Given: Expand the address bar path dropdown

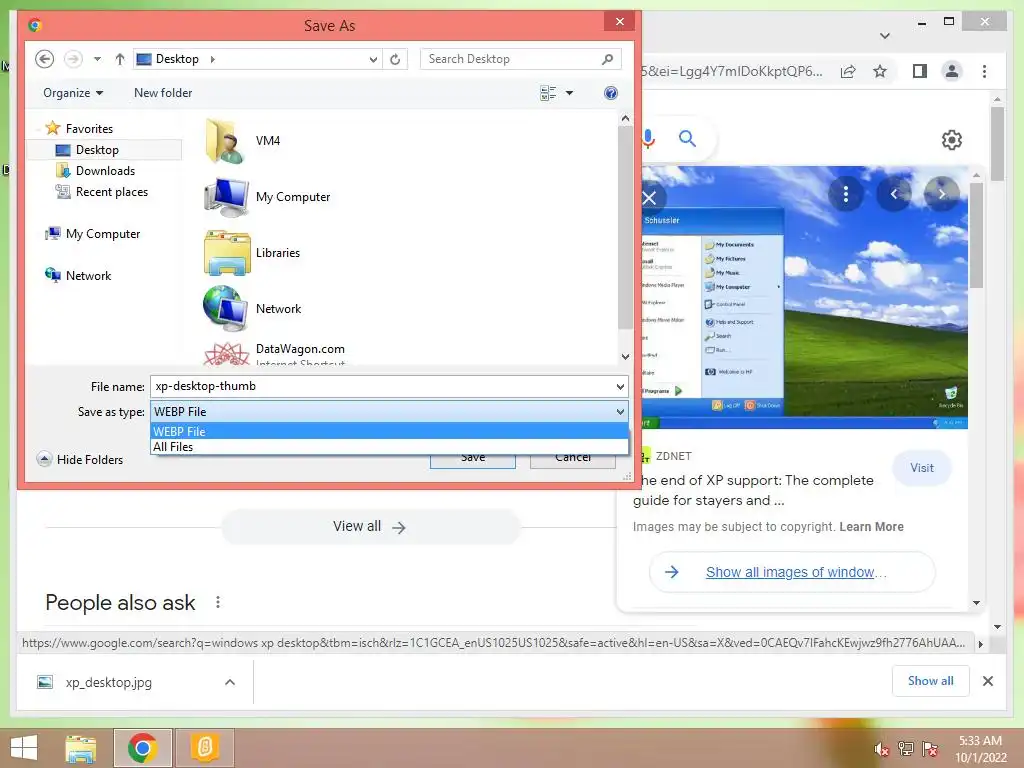Looking at the screenshot, I should tap(373, 59).
